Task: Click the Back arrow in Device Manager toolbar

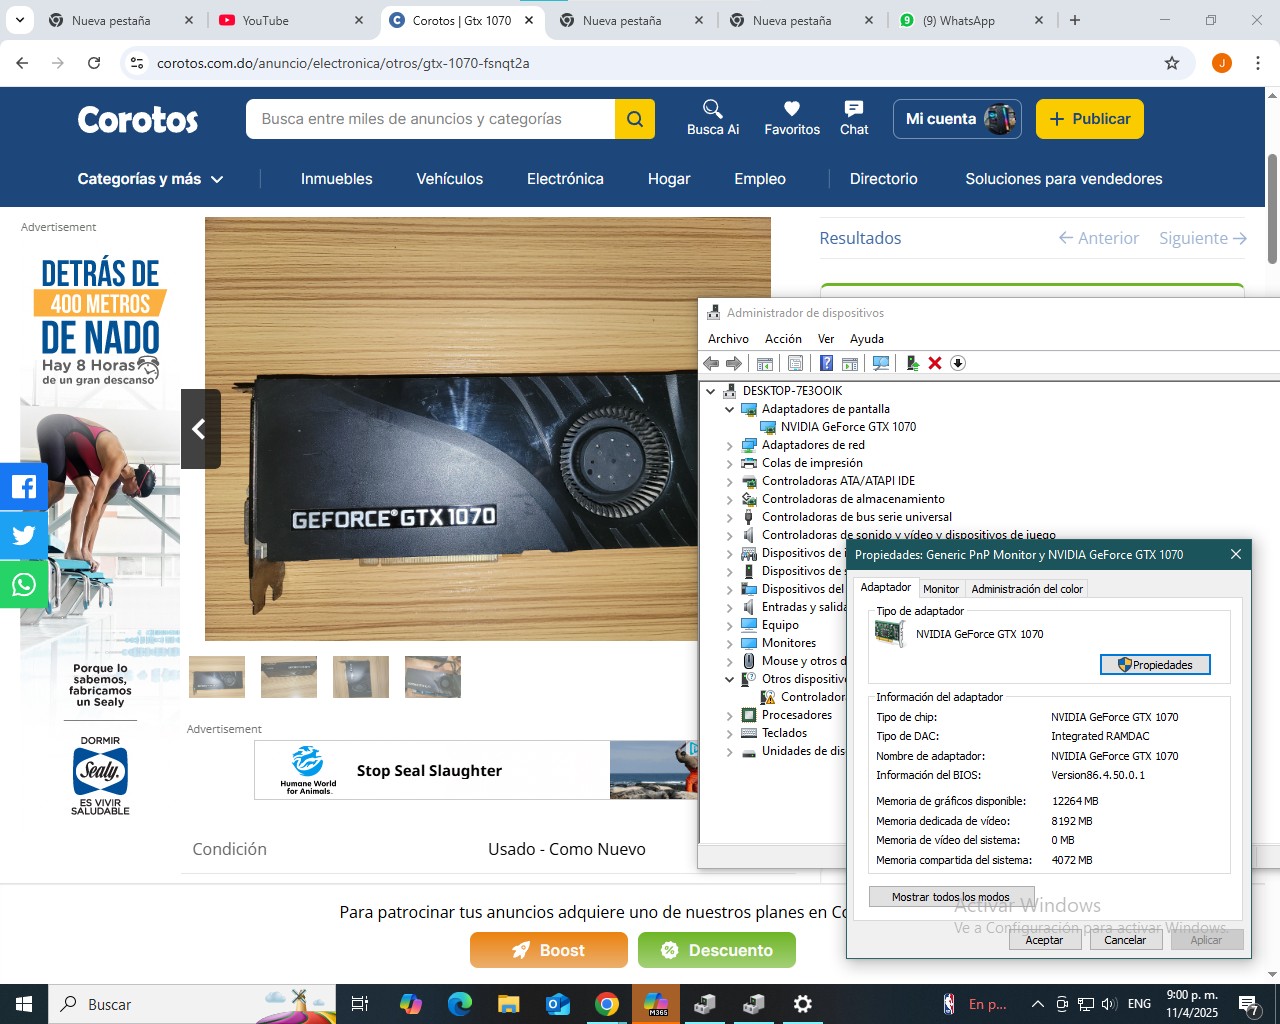Action: click(x=711, y=363)
